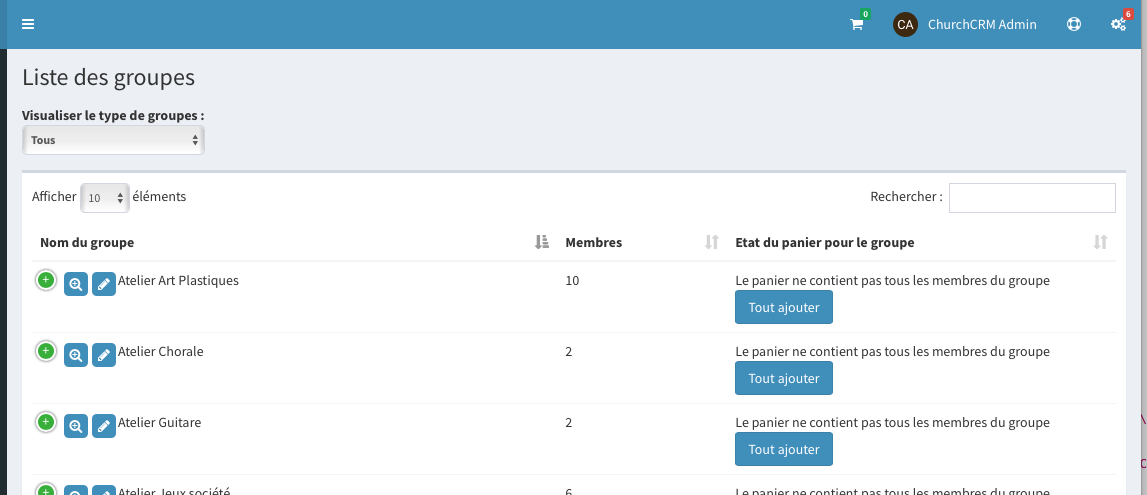View Atelier Chorale group details
1147x495 pixels.
click(76, 355)
